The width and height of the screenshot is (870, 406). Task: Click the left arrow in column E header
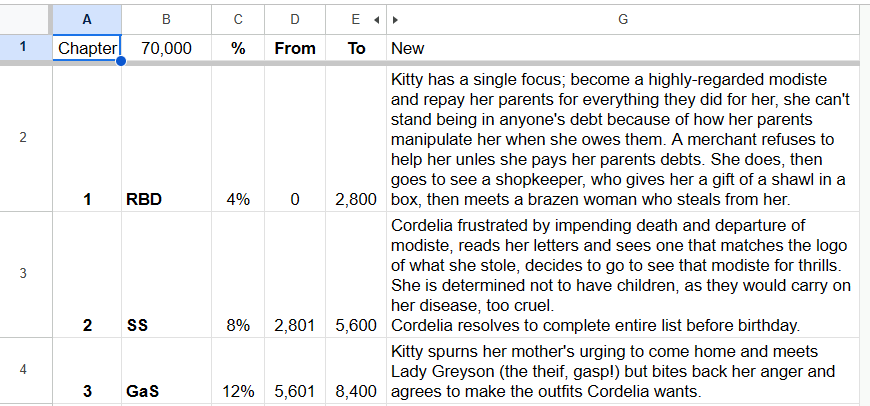coord(376,20)
